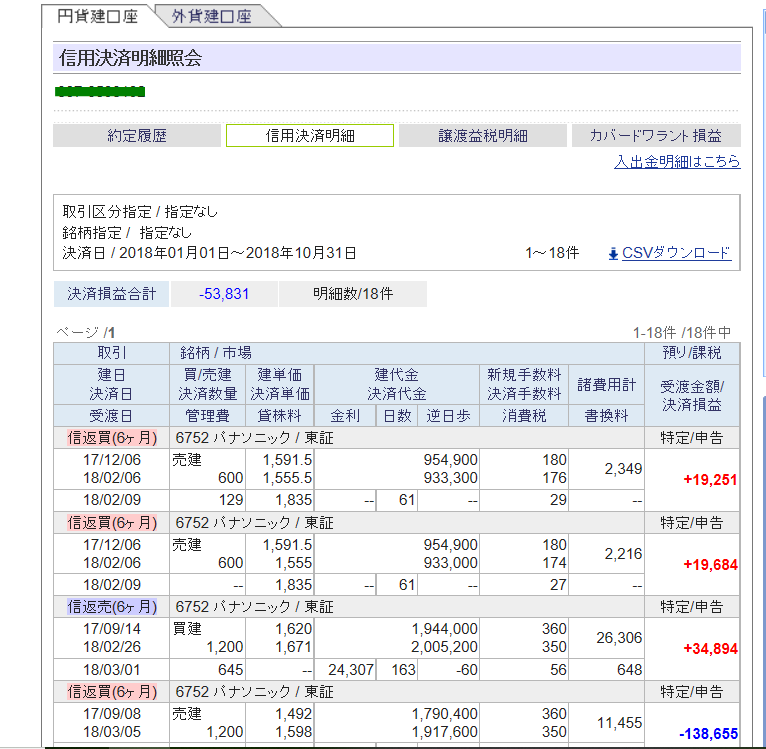Screen dimensions: 766x749
Task: Click the 2,005,200 settlement amount cell
Action: (444, 647)
